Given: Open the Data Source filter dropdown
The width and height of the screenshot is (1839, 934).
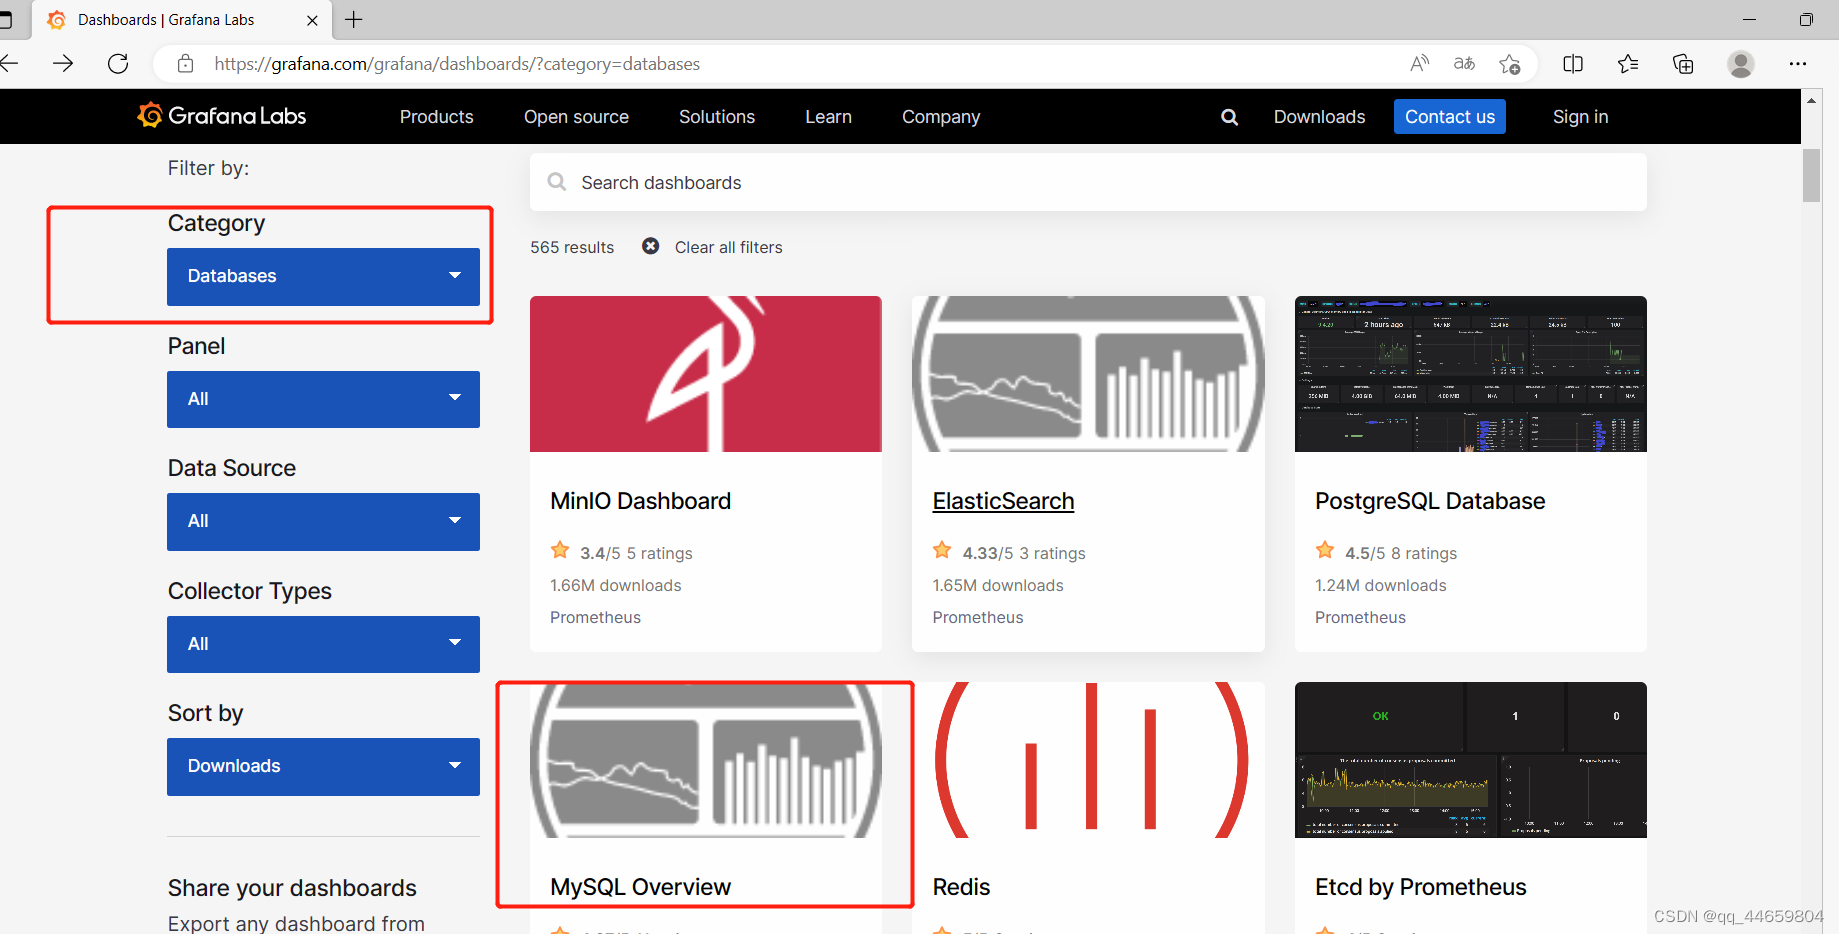Looking at the screenshot, I should coord(323,521).
